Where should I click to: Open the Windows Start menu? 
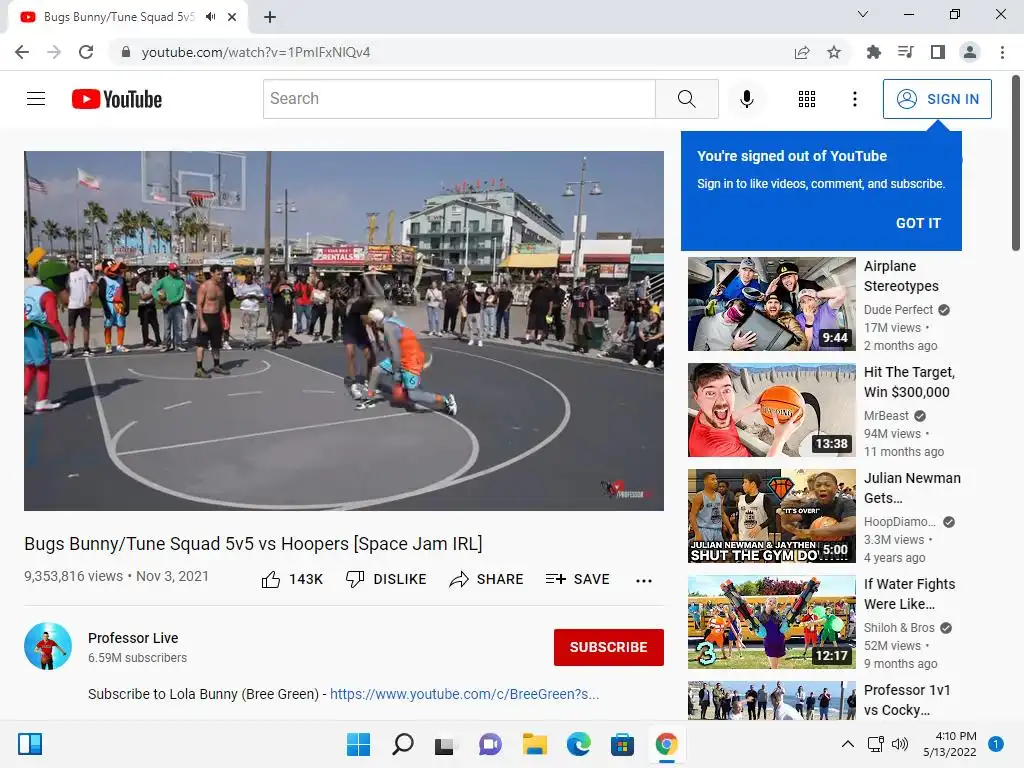coord(358,744)
